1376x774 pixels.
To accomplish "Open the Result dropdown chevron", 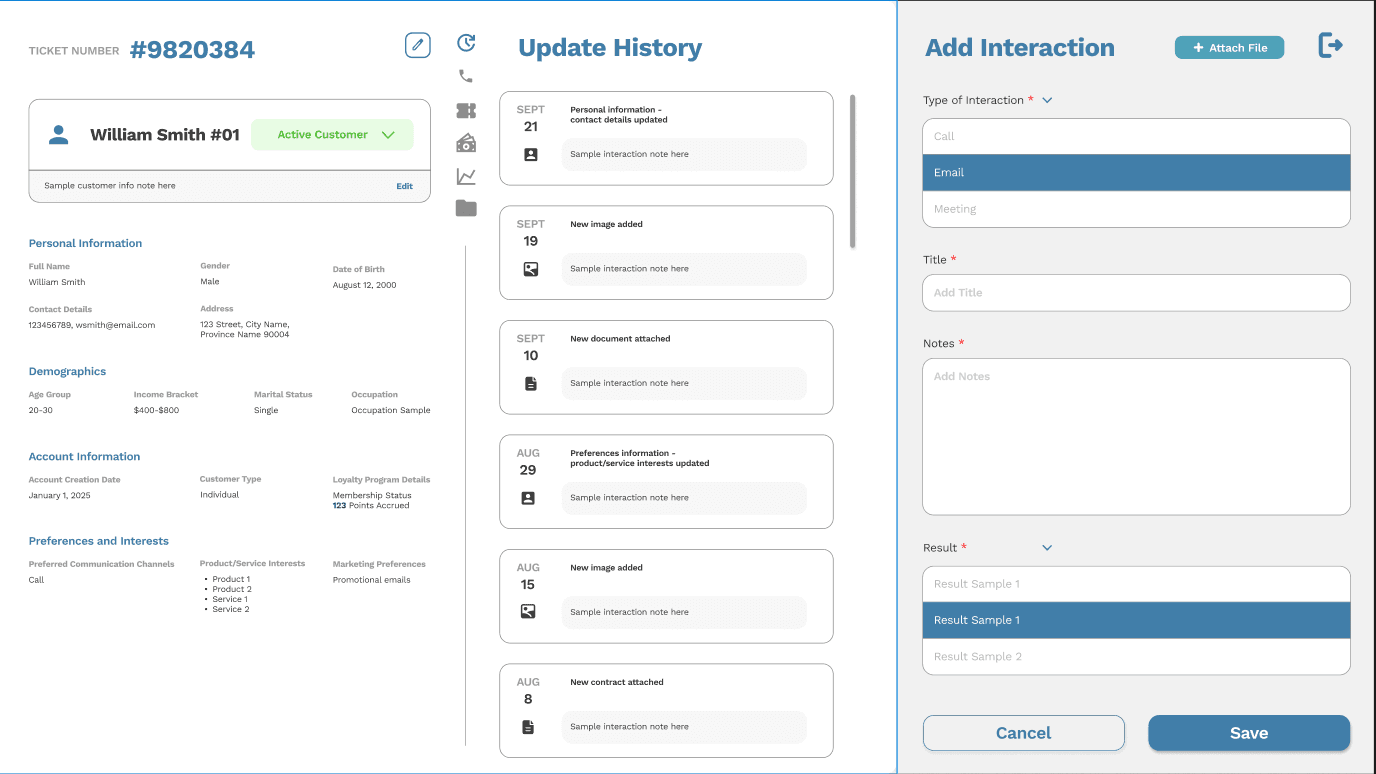I will (x=1047, y=548).
